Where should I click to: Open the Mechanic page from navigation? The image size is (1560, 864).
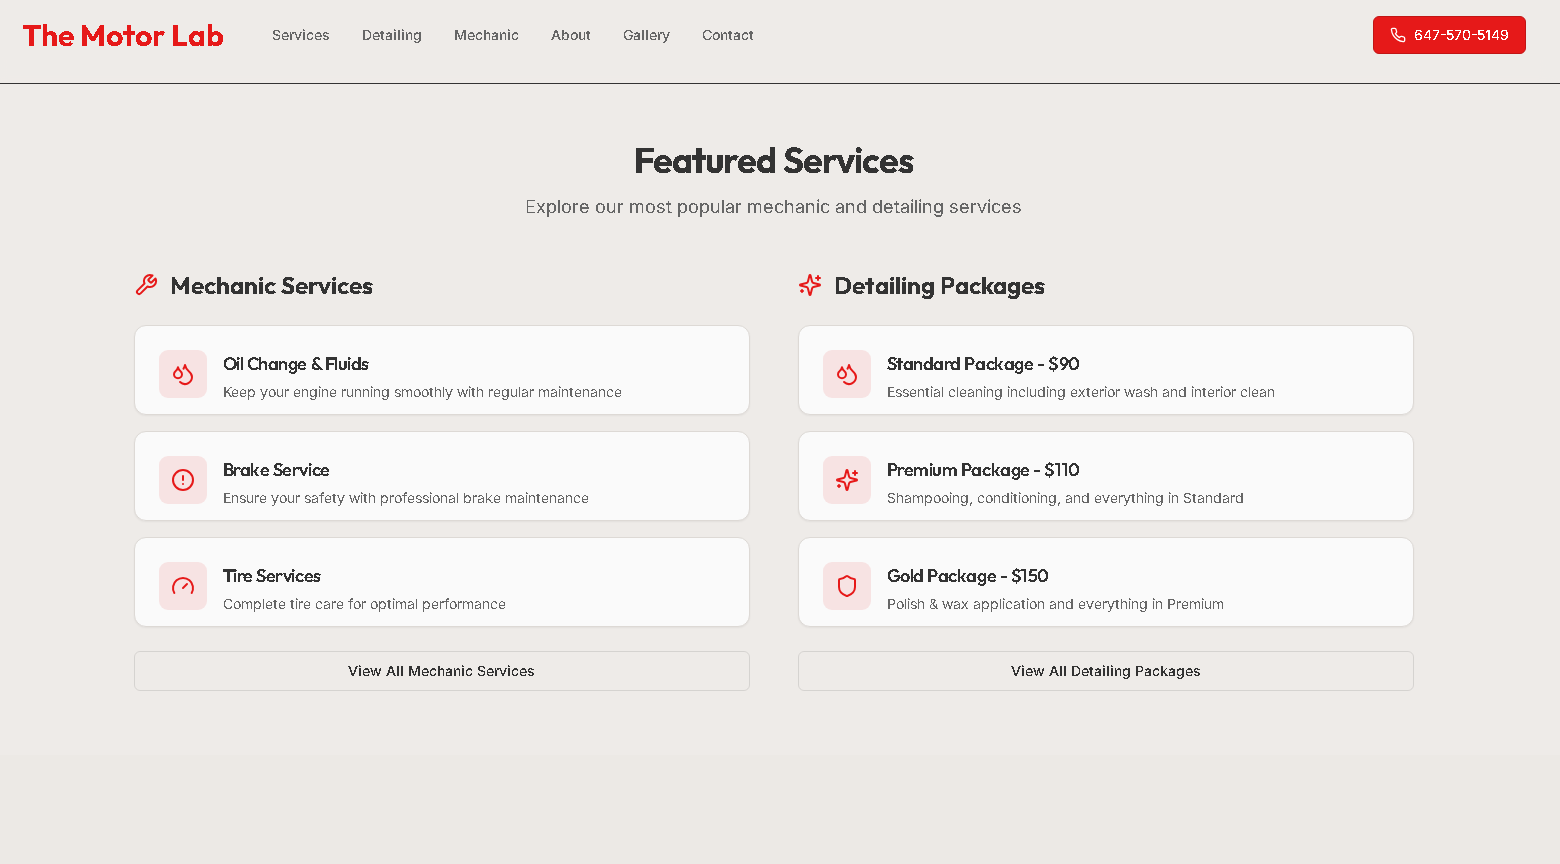[486, 35]
